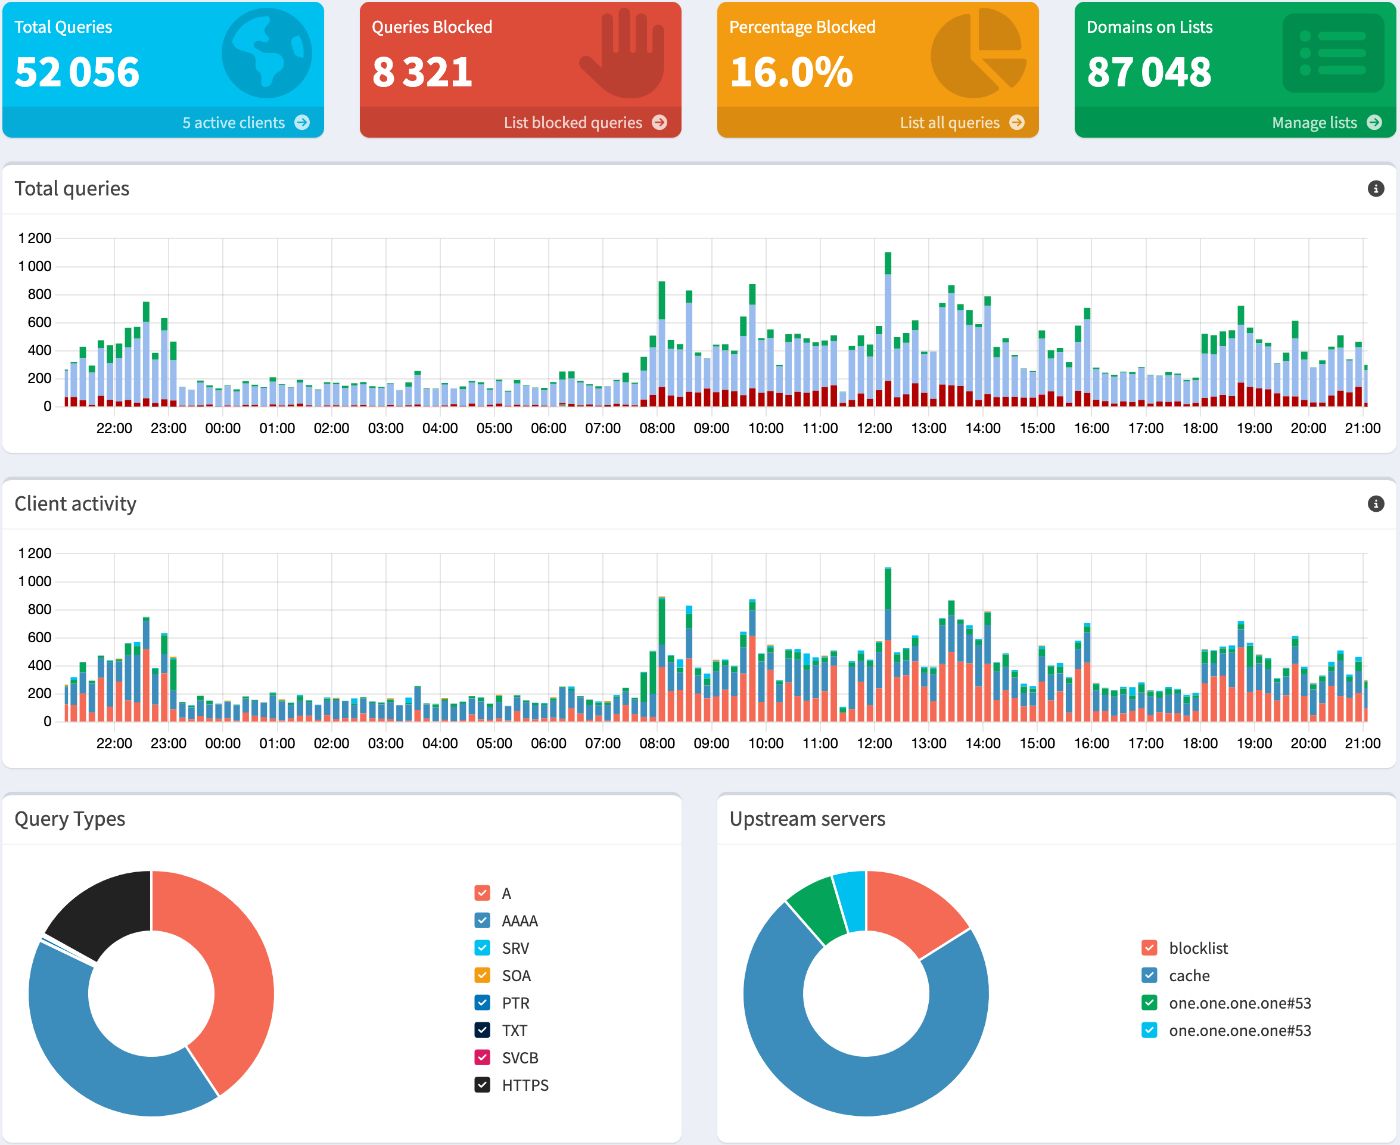The width and height of the screenshot is (1400, 1145).
Task: Click the arrow icon next to 5 active clients
Action: click(301, 122)
